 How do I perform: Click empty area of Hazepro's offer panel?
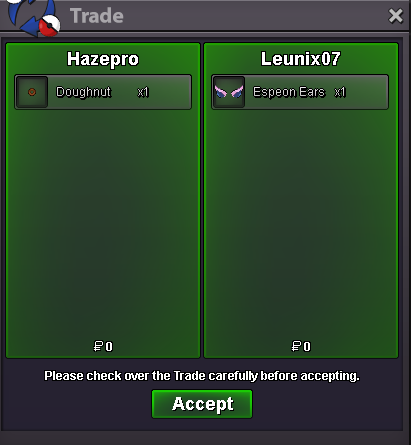(103, 220)
